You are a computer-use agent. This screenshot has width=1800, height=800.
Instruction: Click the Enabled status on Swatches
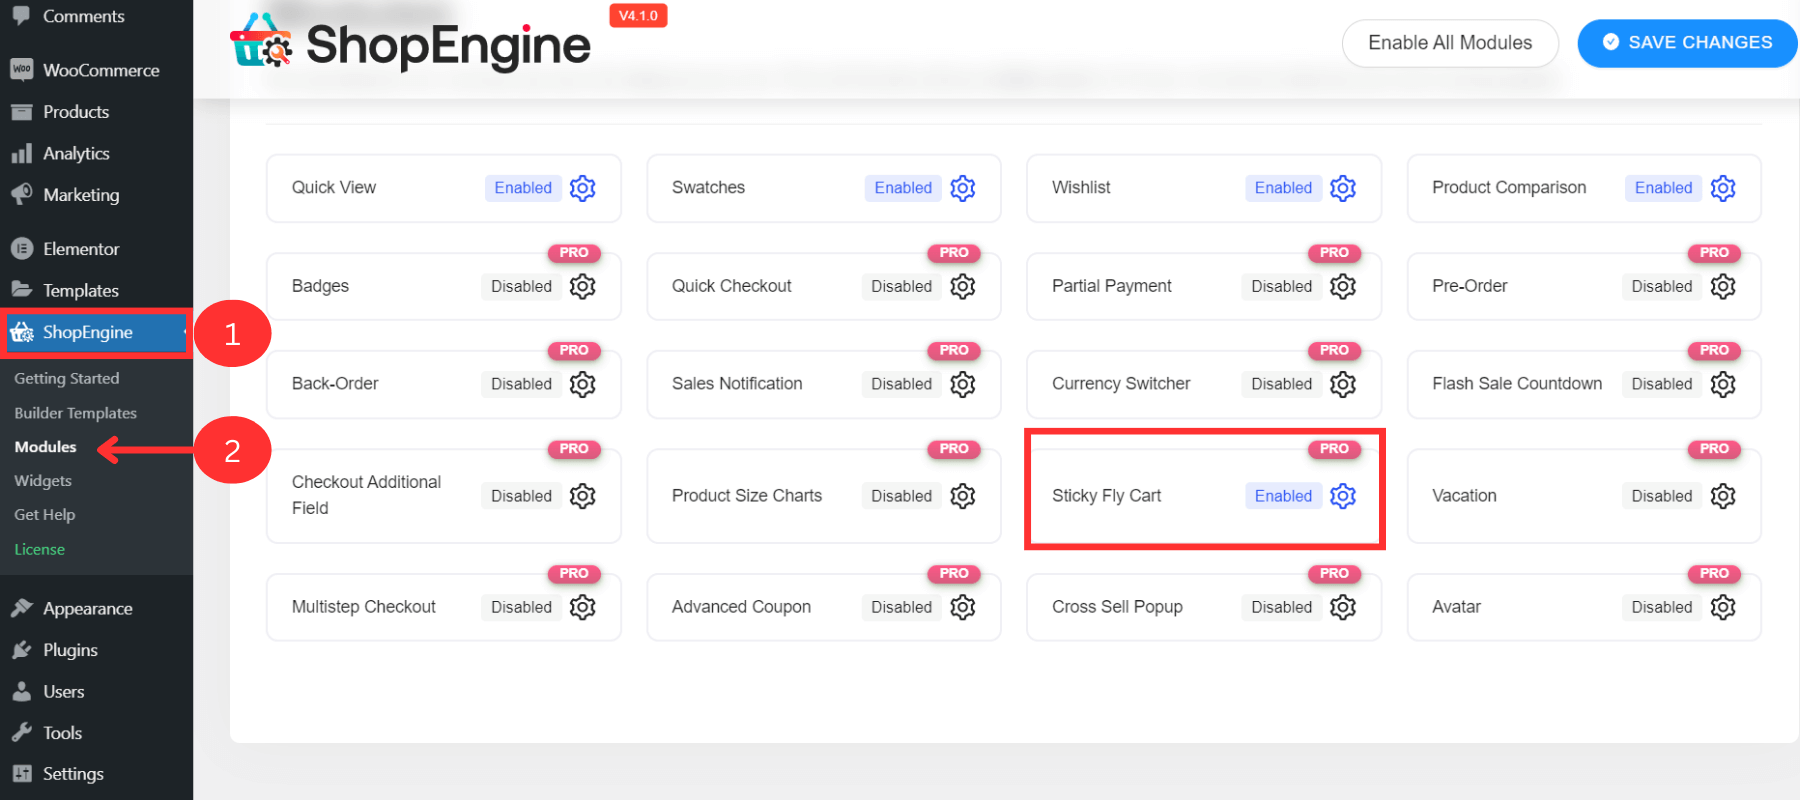(x=903, y=188)
